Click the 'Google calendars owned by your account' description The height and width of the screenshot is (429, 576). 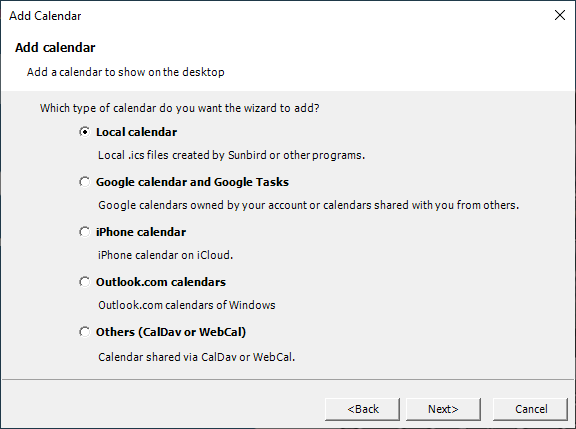309,205
